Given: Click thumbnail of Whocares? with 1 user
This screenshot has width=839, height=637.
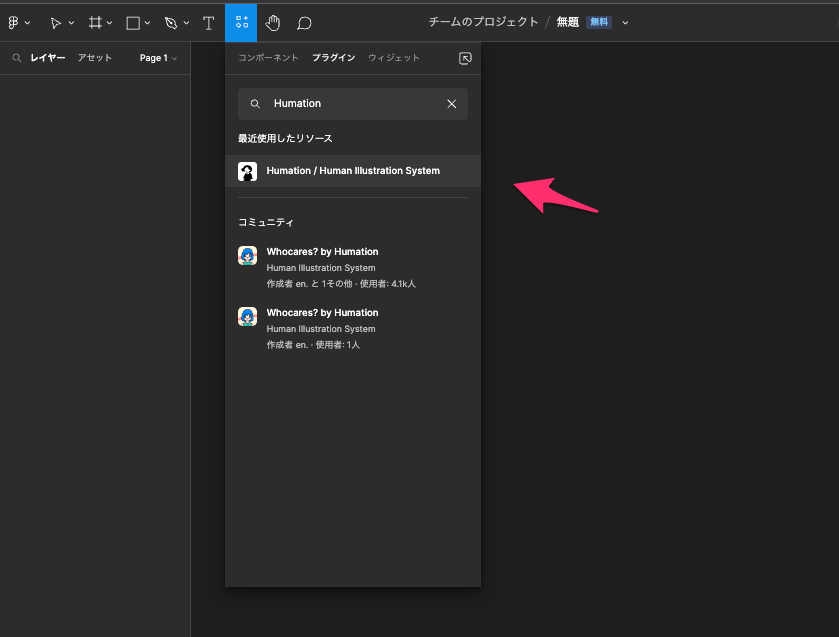Looking at the screenshot, I should pos(247,316).
